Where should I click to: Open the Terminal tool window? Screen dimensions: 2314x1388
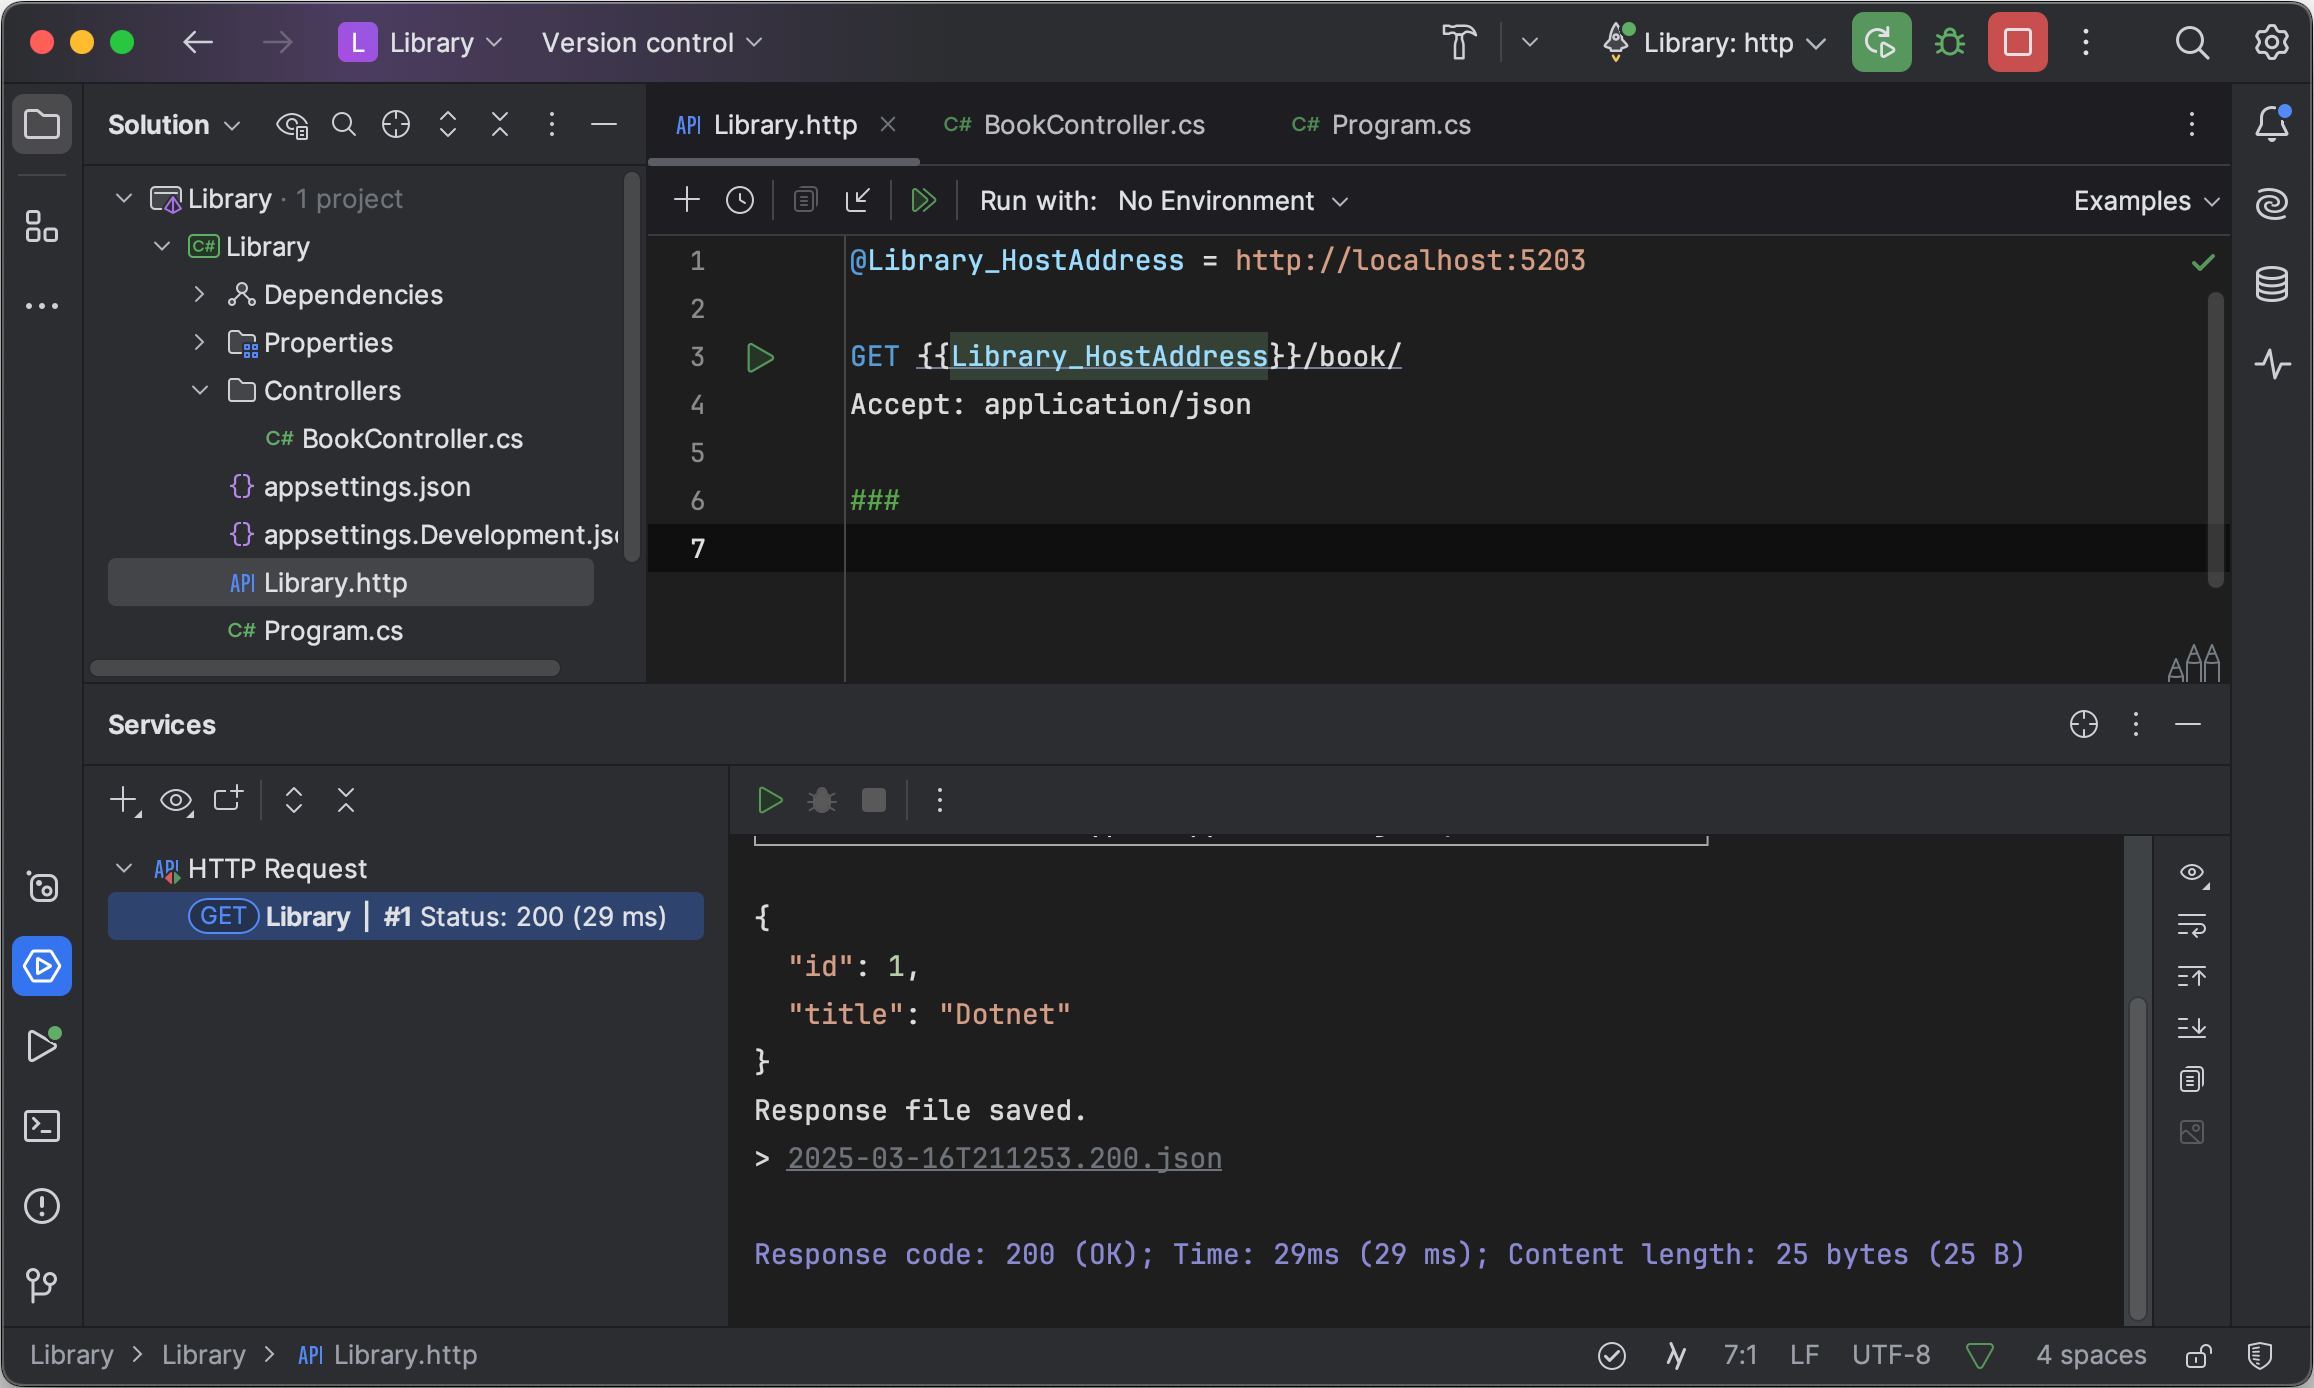coord(42,1126)
